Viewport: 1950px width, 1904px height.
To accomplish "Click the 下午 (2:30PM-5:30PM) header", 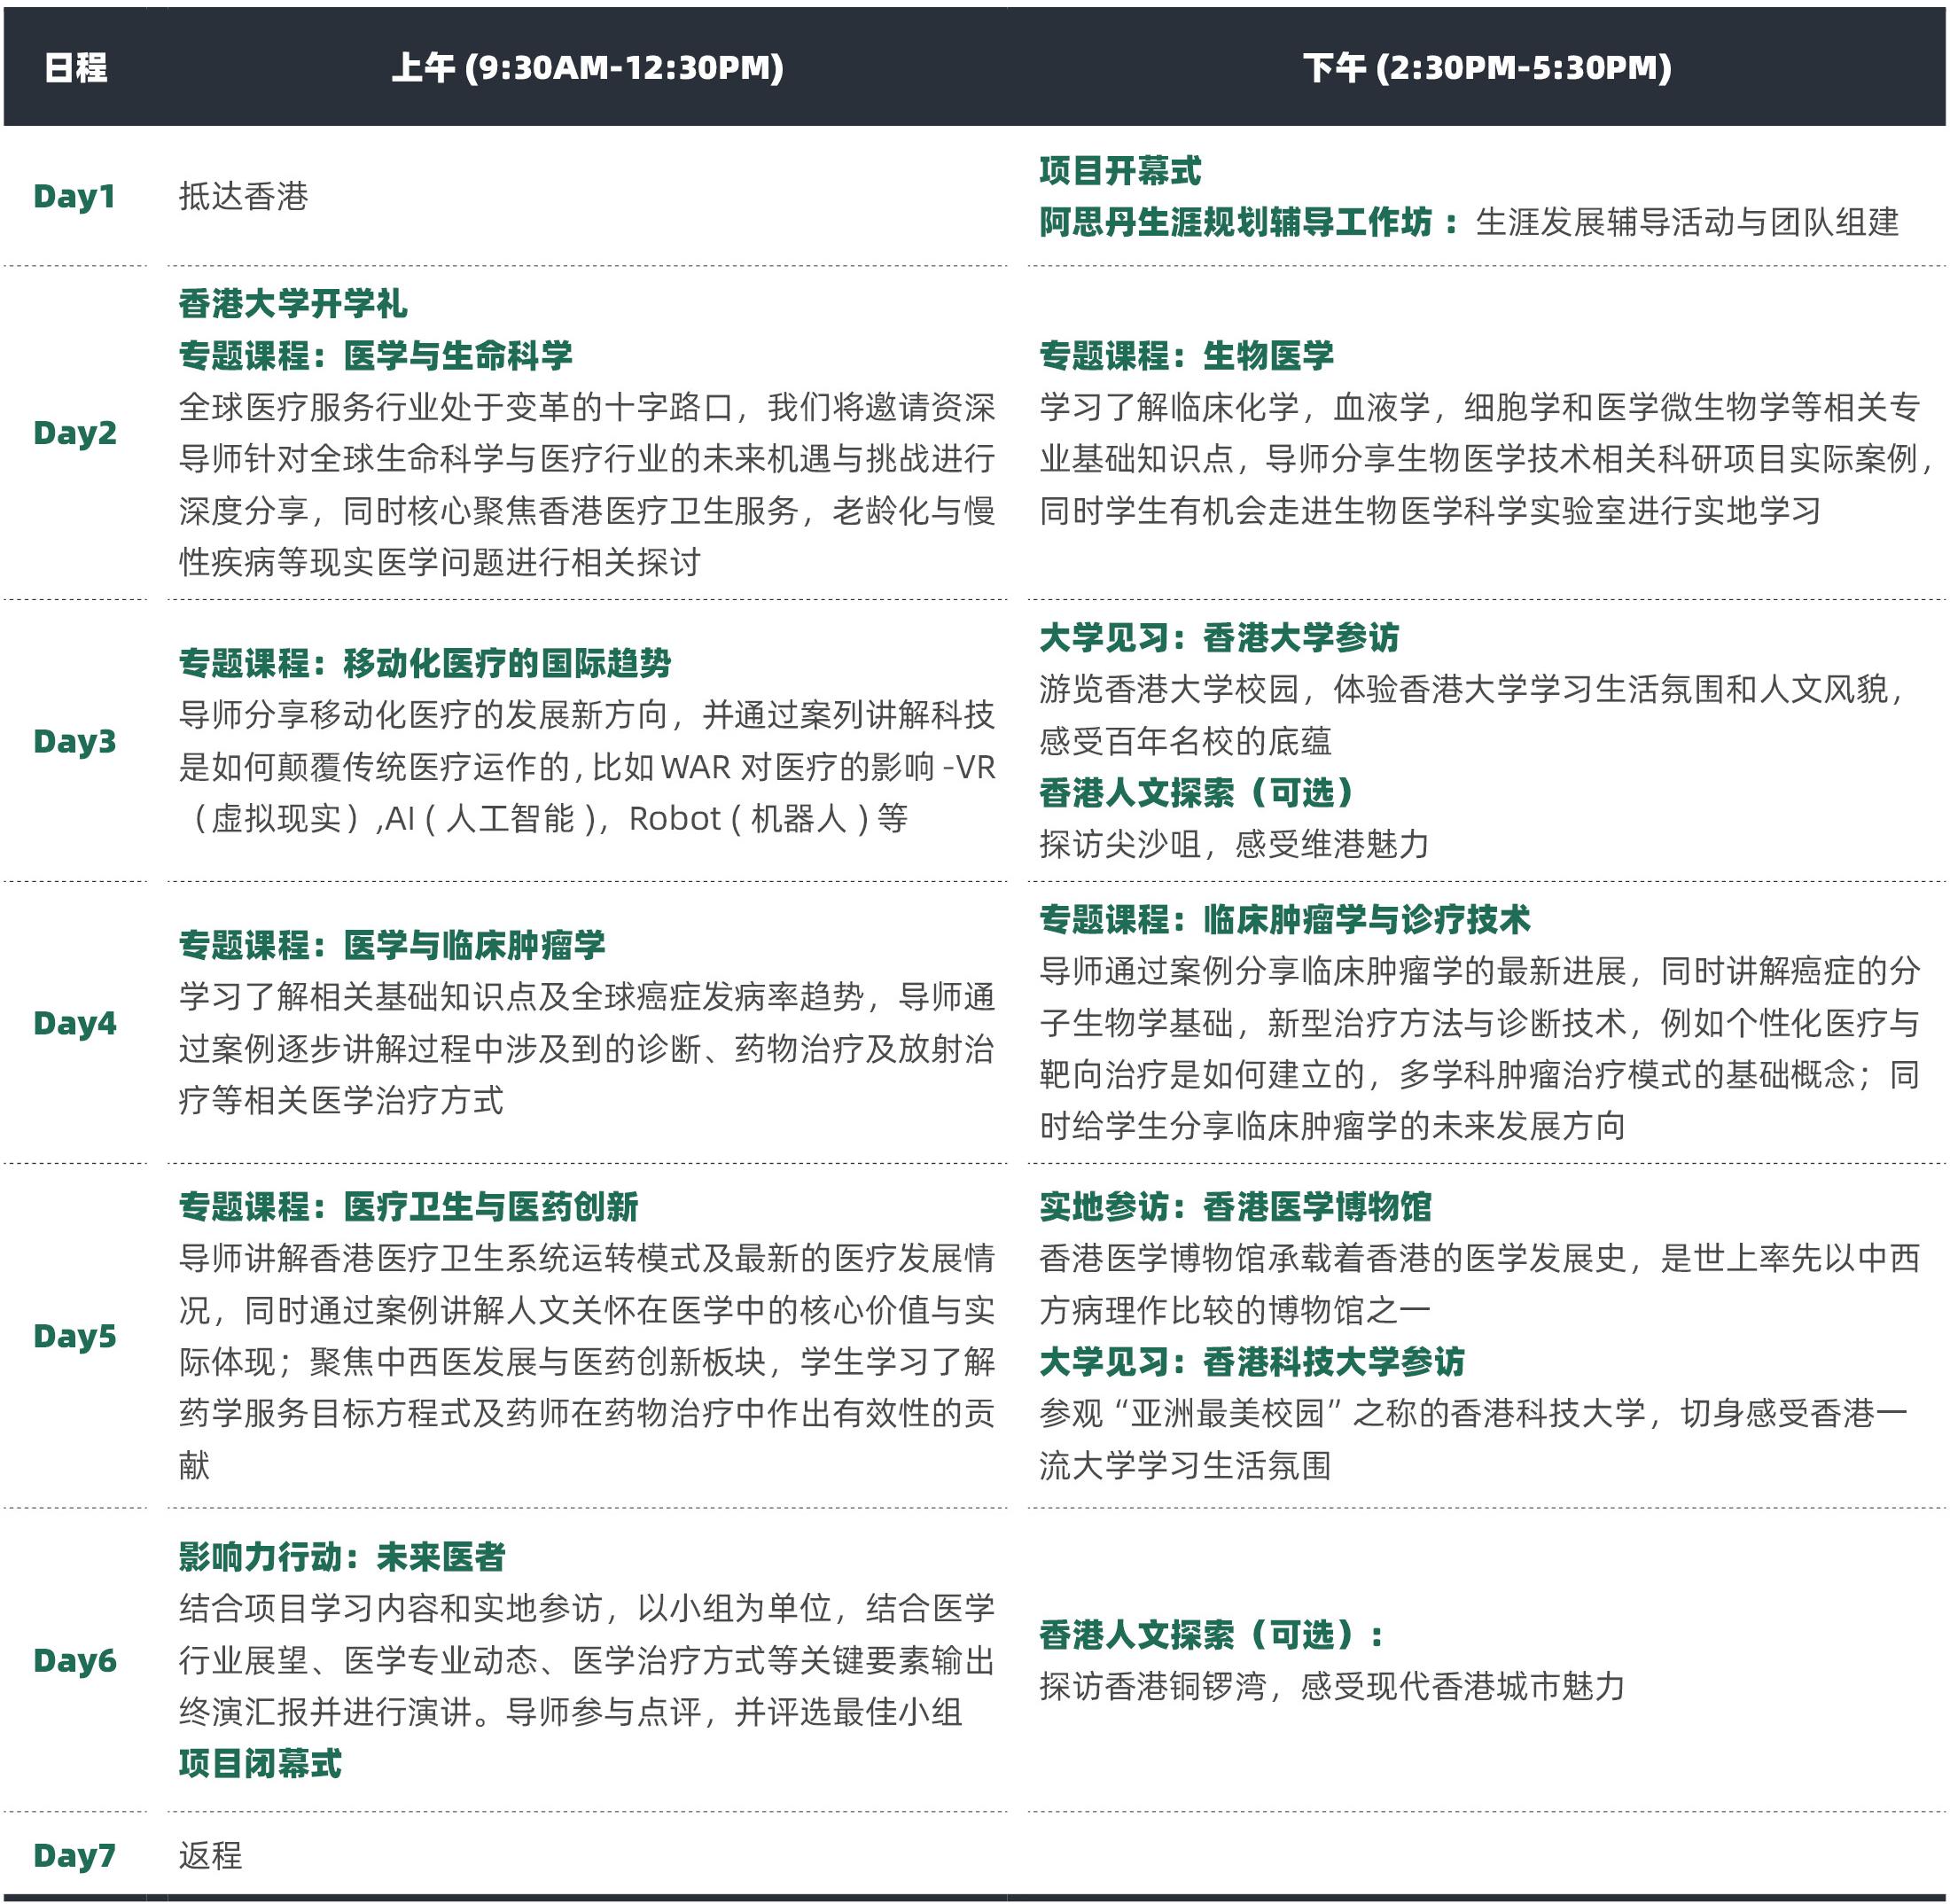I will pyautogui.click(x=1487, y=68).
